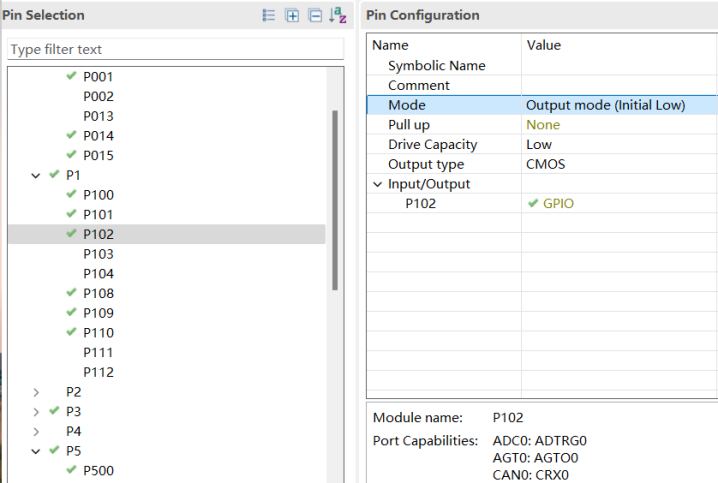Screen dimensions: 718x483
Task: Open the Pull up value 'None' dropdown
Action: tap(620, 125)
